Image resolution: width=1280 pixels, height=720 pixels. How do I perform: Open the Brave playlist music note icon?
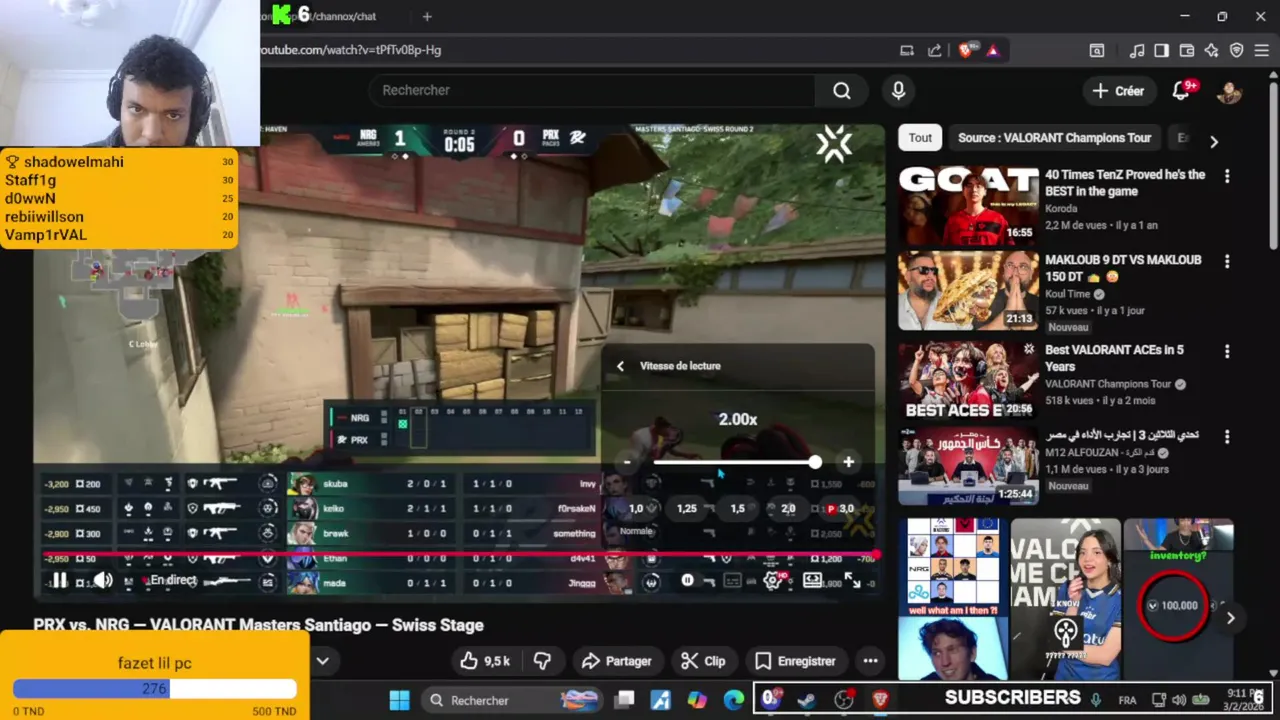1137,50
